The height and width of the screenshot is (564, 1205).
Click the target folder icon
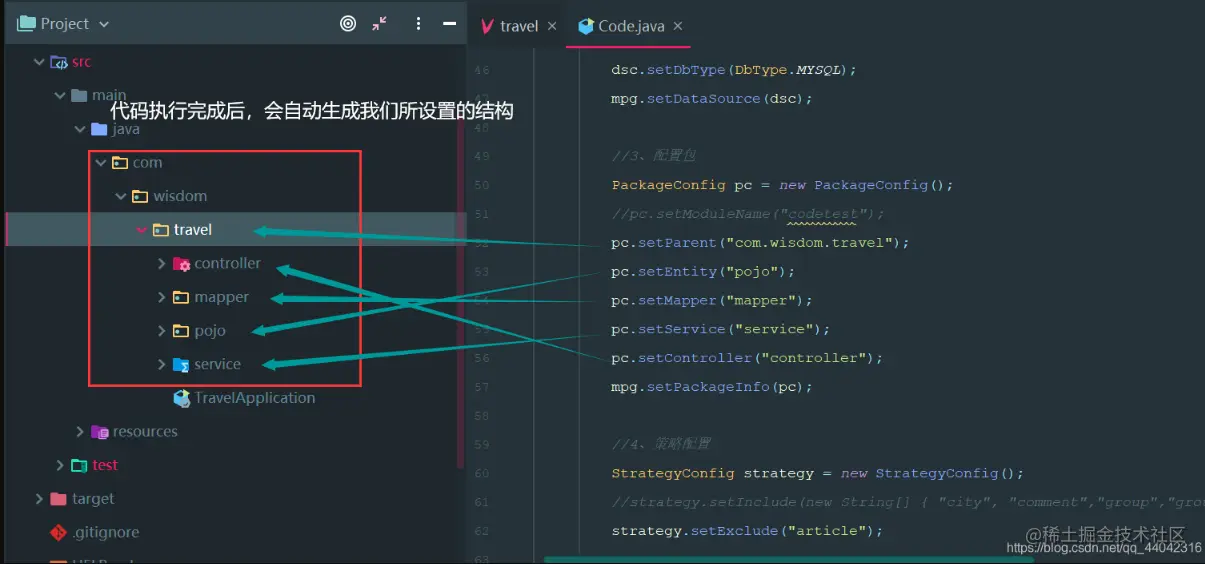tap(58, 499)
